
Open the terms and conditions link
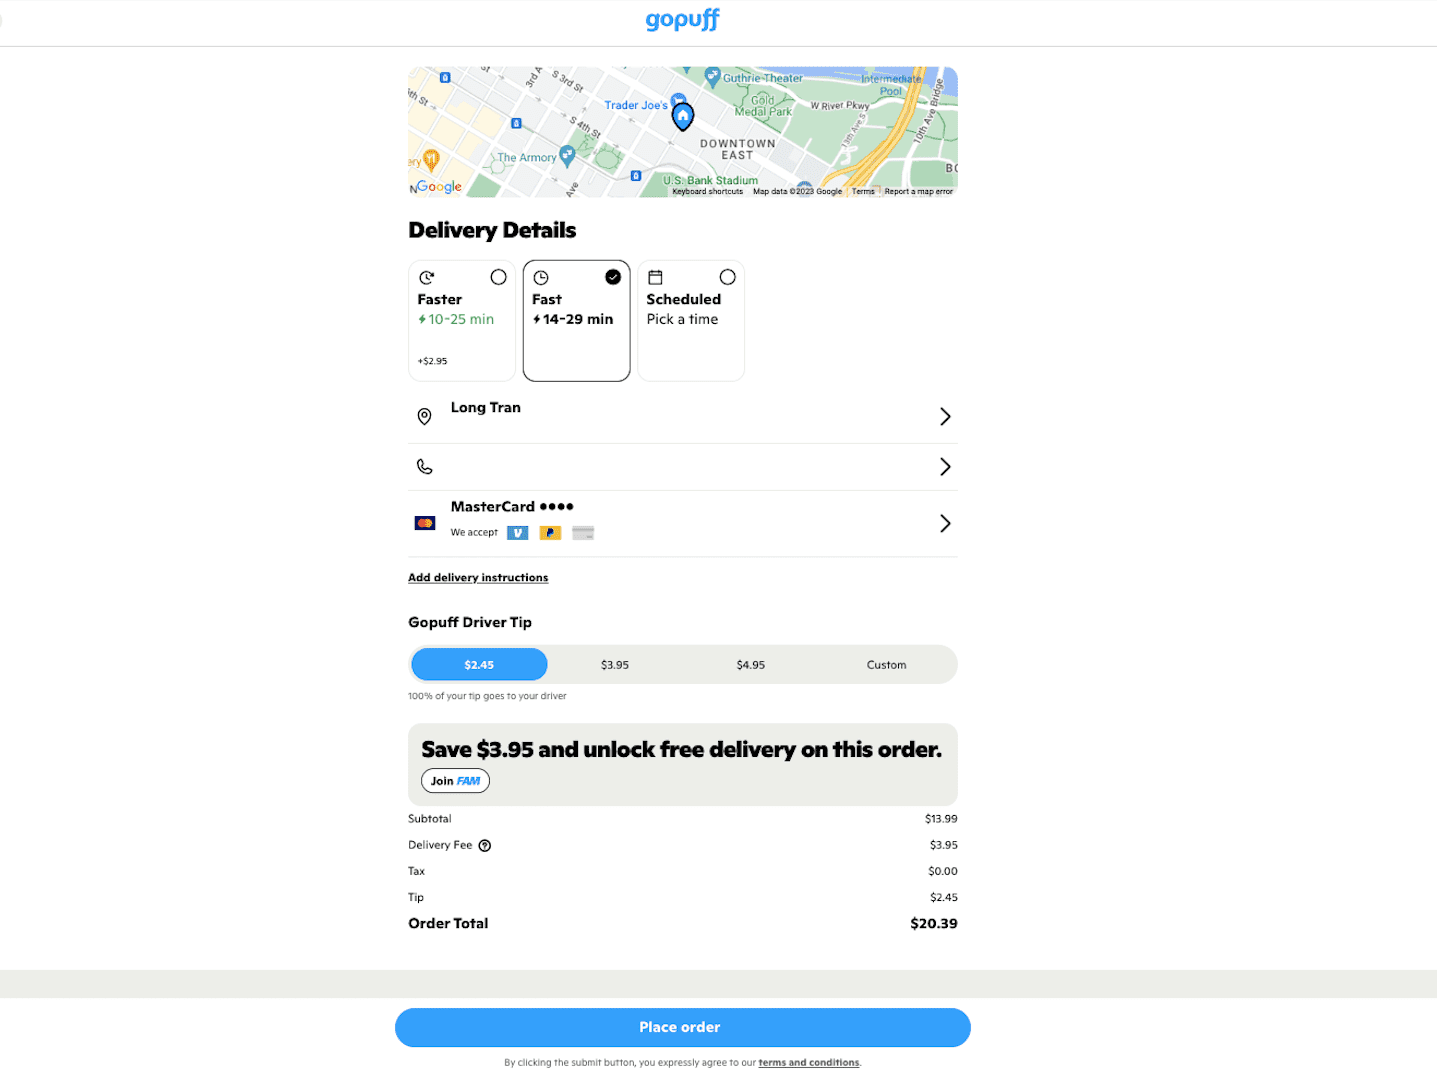tap(808, 1062)
